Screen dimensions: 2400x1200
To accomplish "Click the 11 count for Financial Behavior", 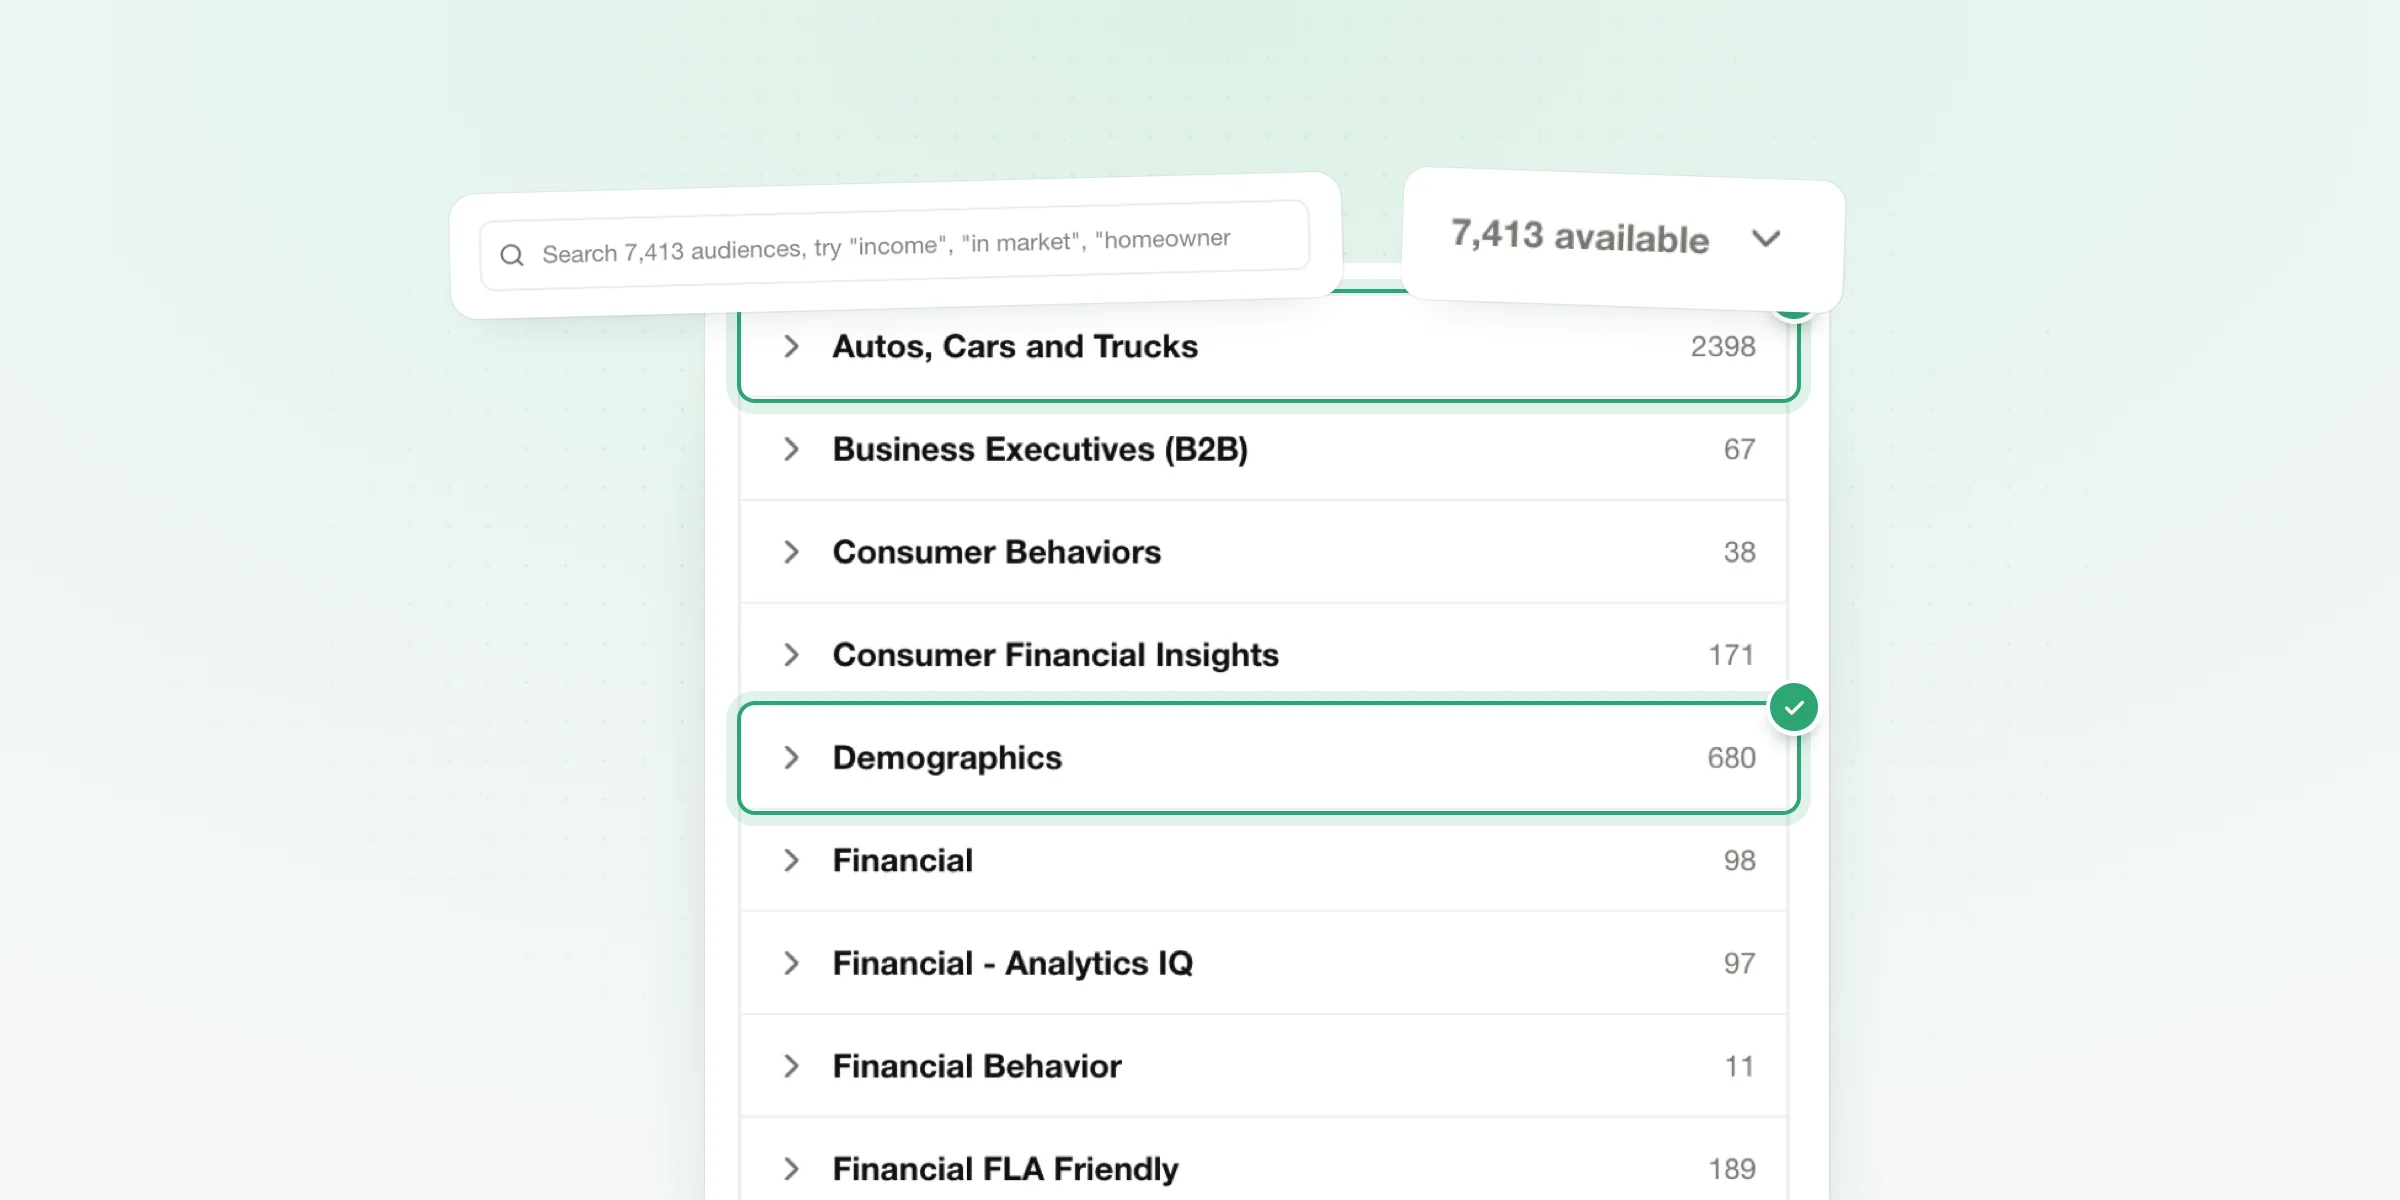I will [1740, 1067].
